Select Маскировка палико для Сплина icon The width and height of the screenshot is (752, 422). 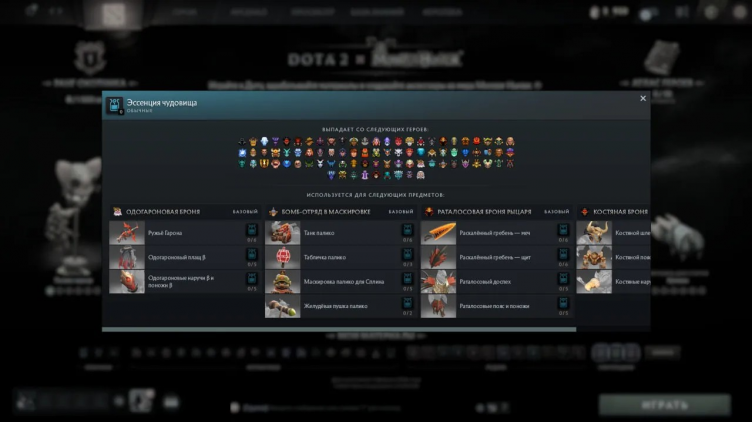click(x=283, y=282)
